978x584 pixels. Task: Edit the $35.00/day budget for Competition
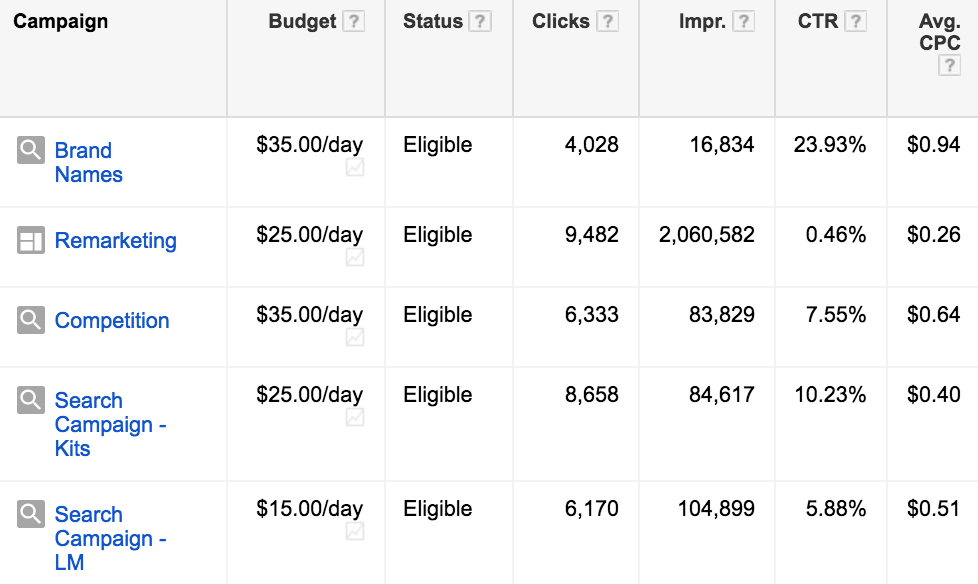[309, 315]
